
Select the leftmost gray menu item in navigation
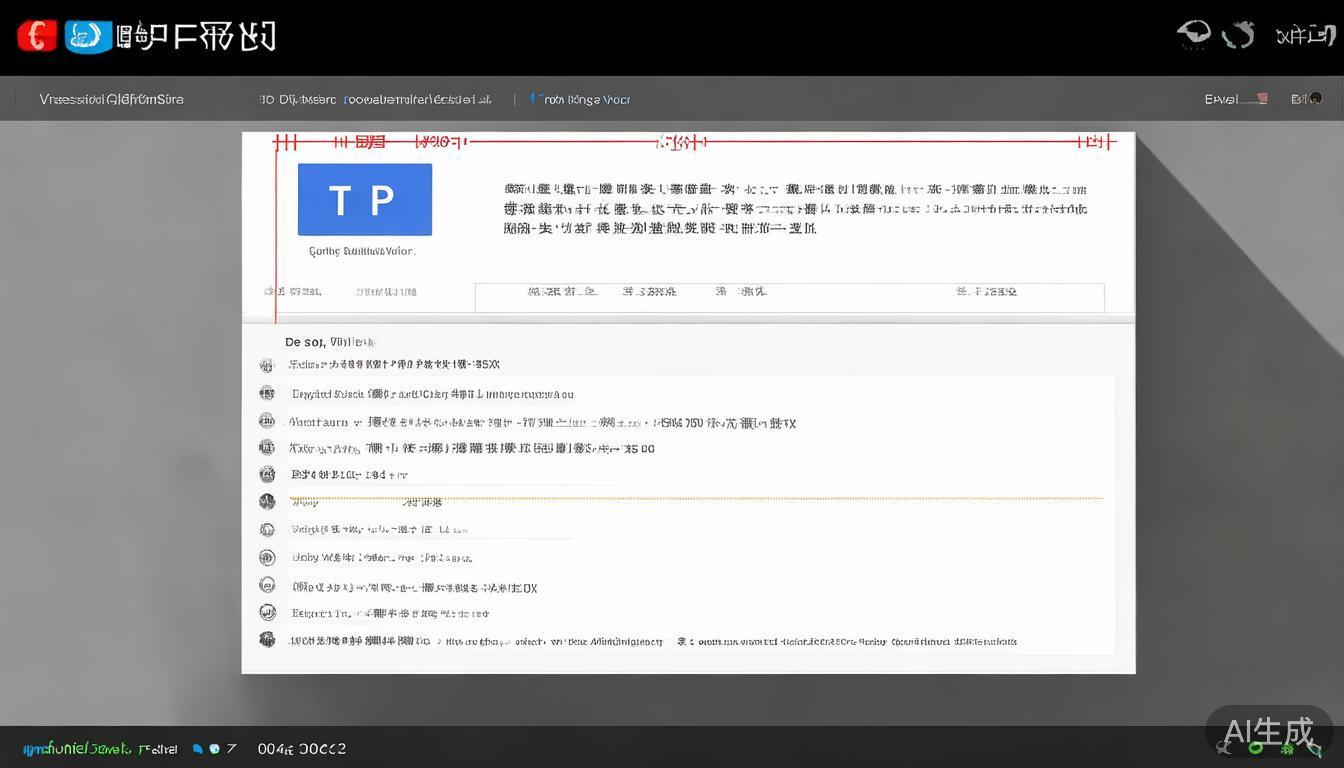[110, 99]
